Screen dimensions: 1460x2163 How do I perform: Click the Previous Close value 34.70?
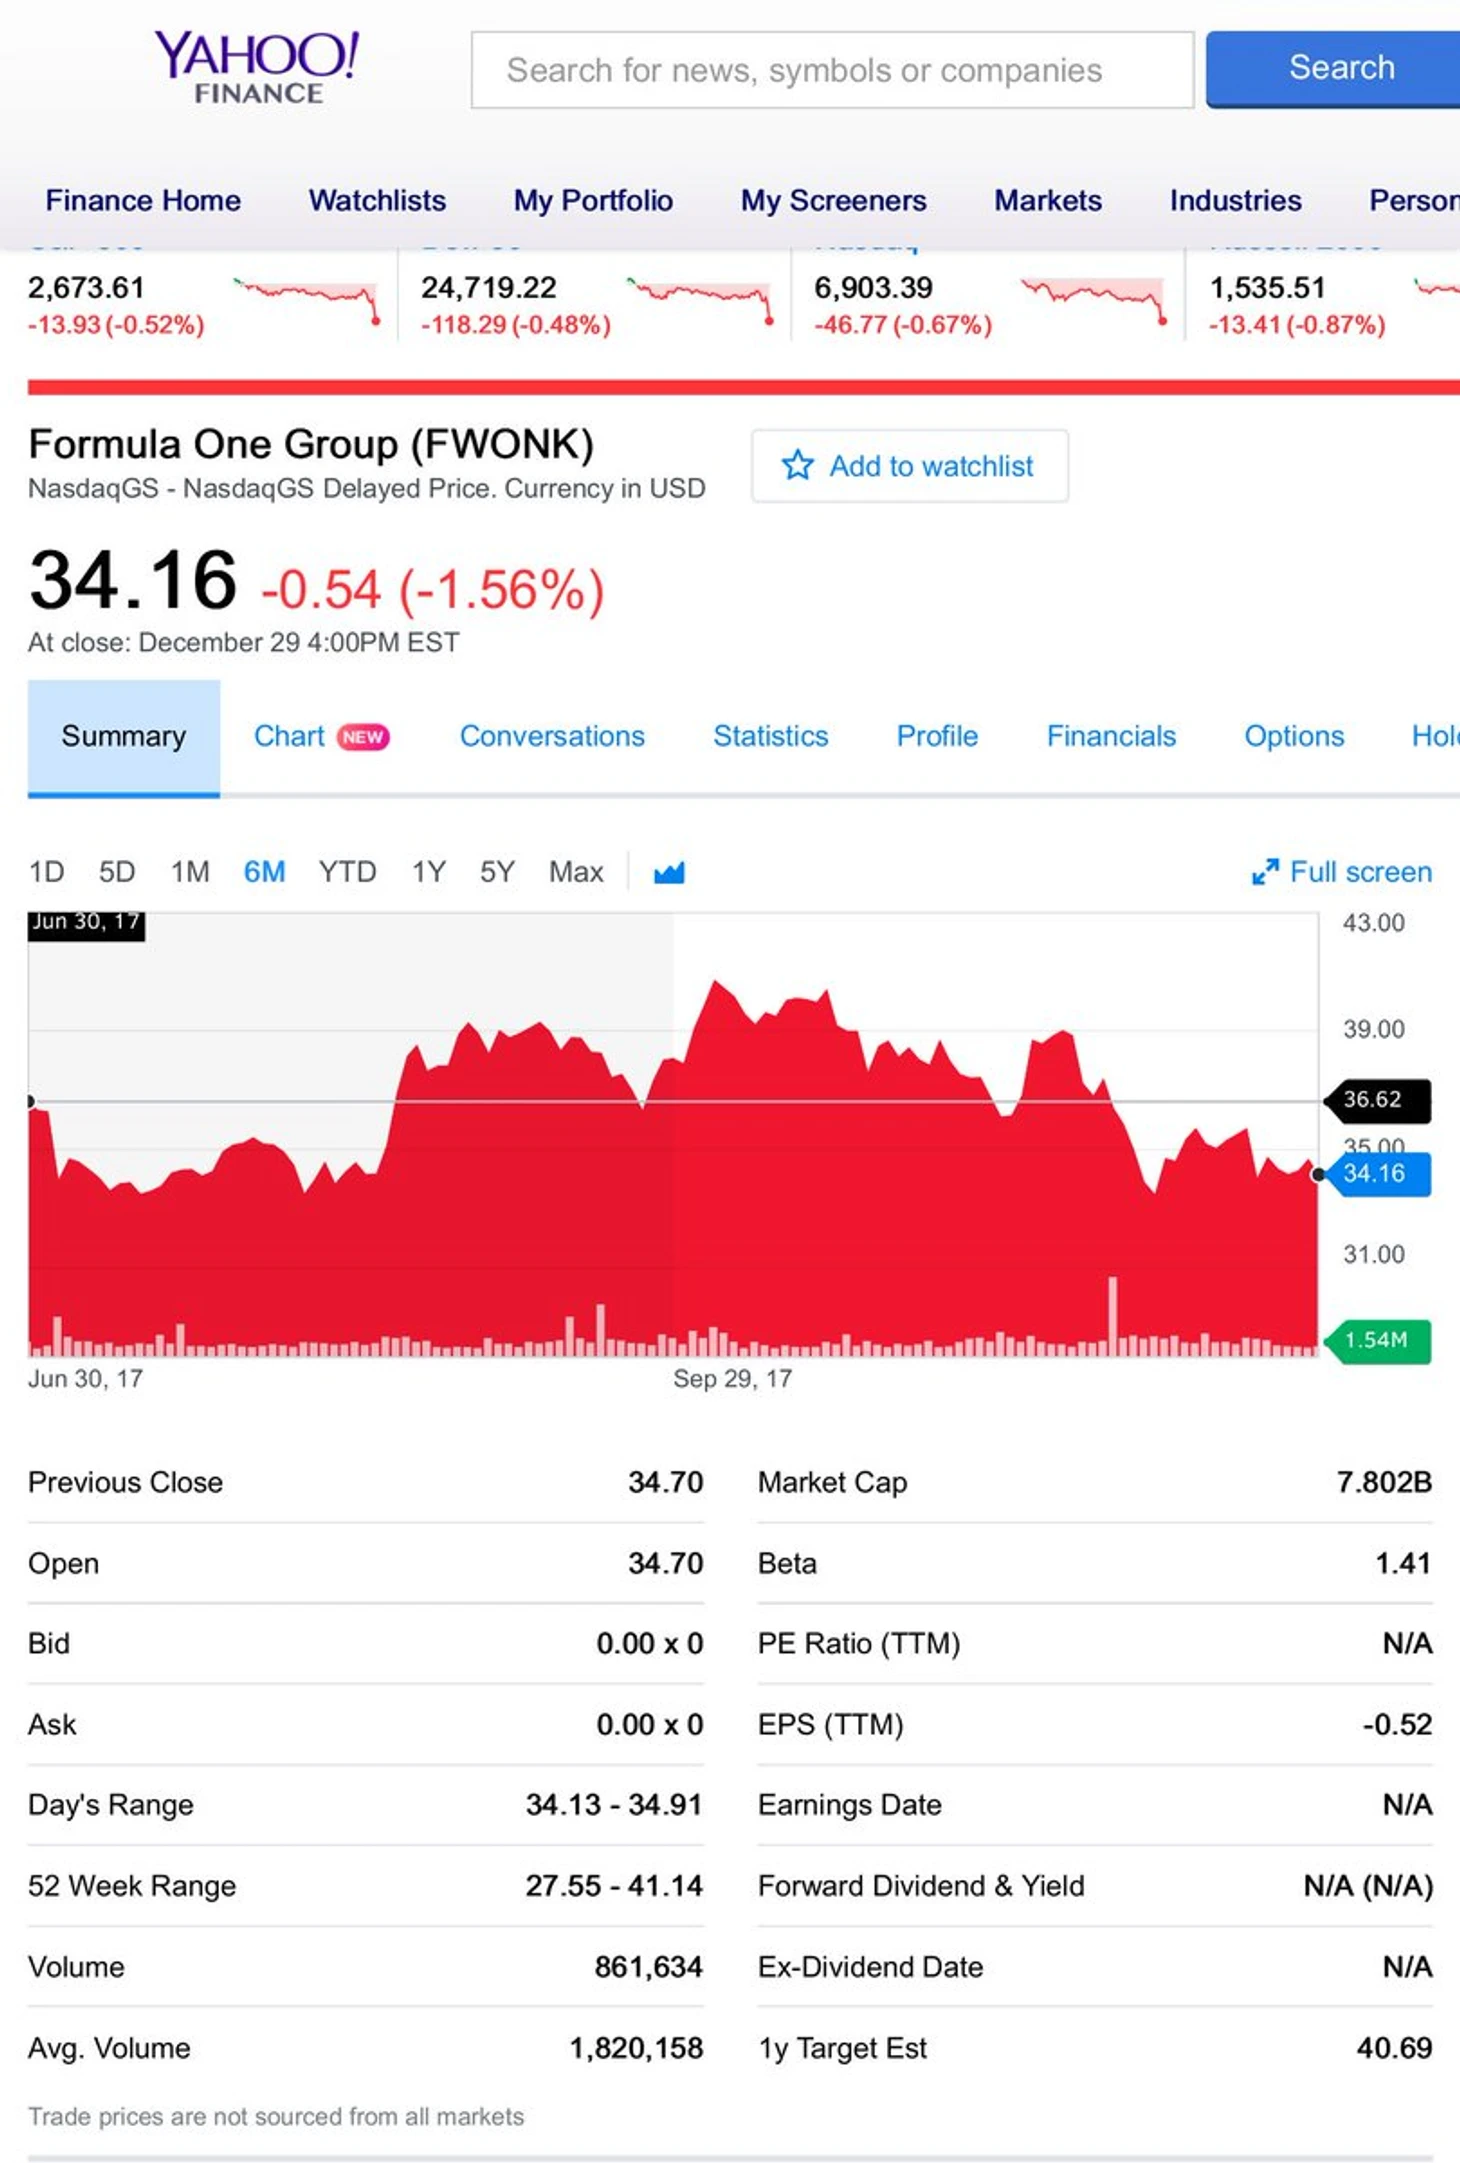pyautogui.click(x=665, y=1482)
